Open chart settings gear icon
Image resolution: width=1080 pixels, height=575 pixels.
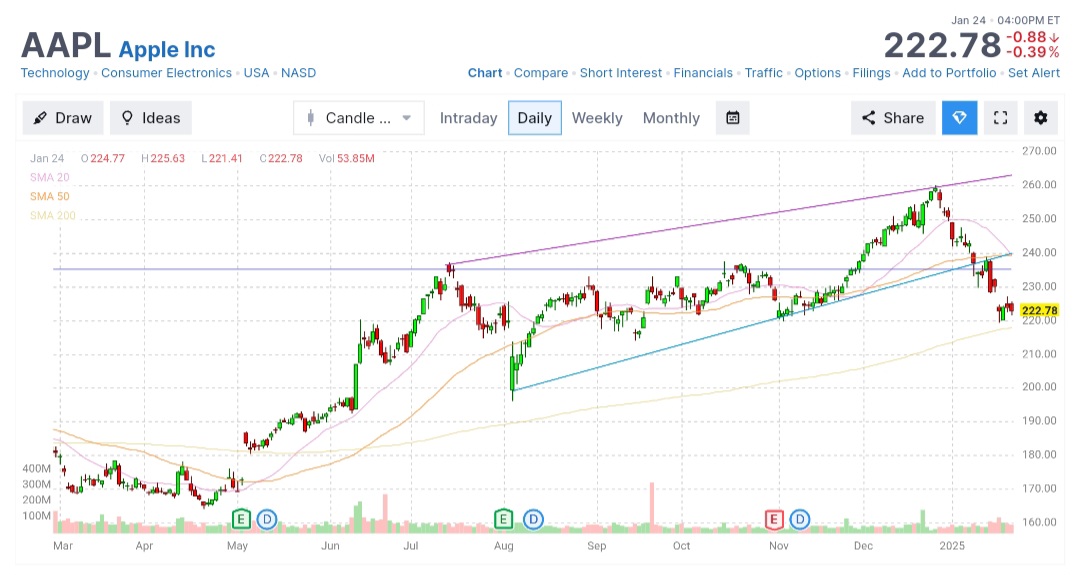click(x=1041, y=118)
